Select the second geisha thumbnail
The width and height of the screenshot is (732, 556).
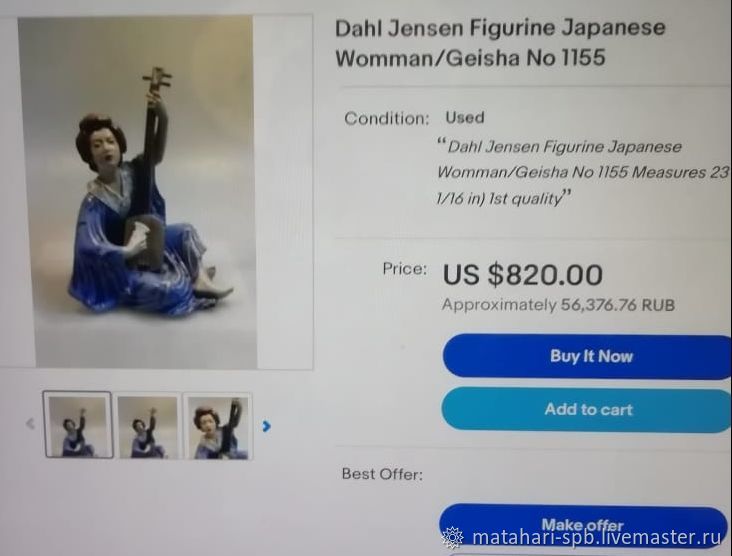pos(148,426)
